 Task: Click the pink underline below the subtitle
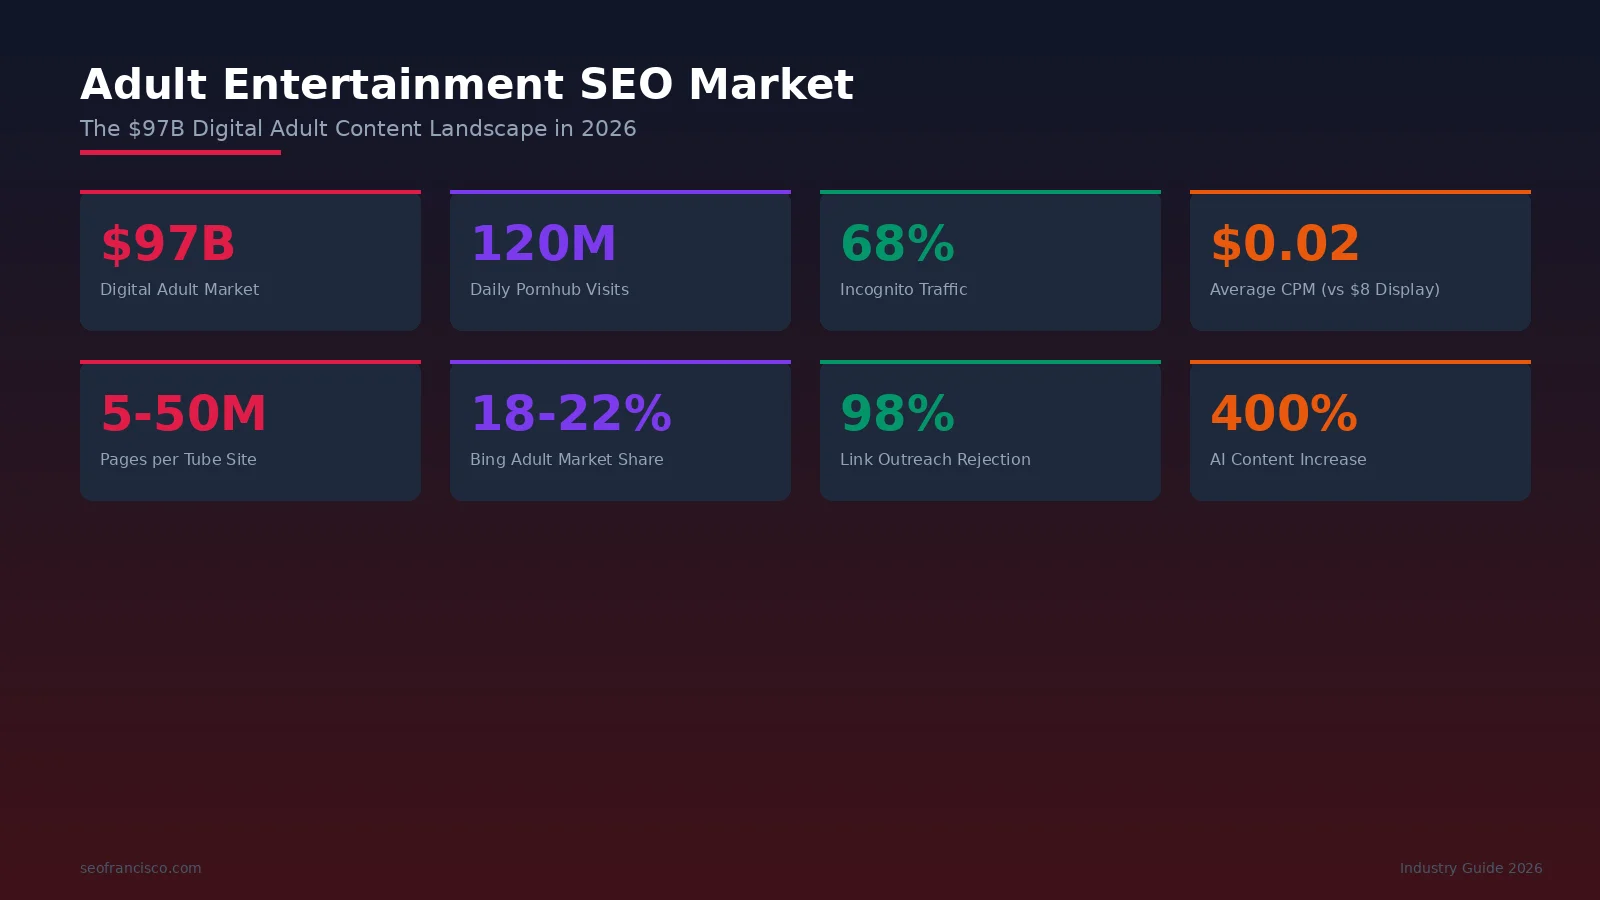point(181,152)
